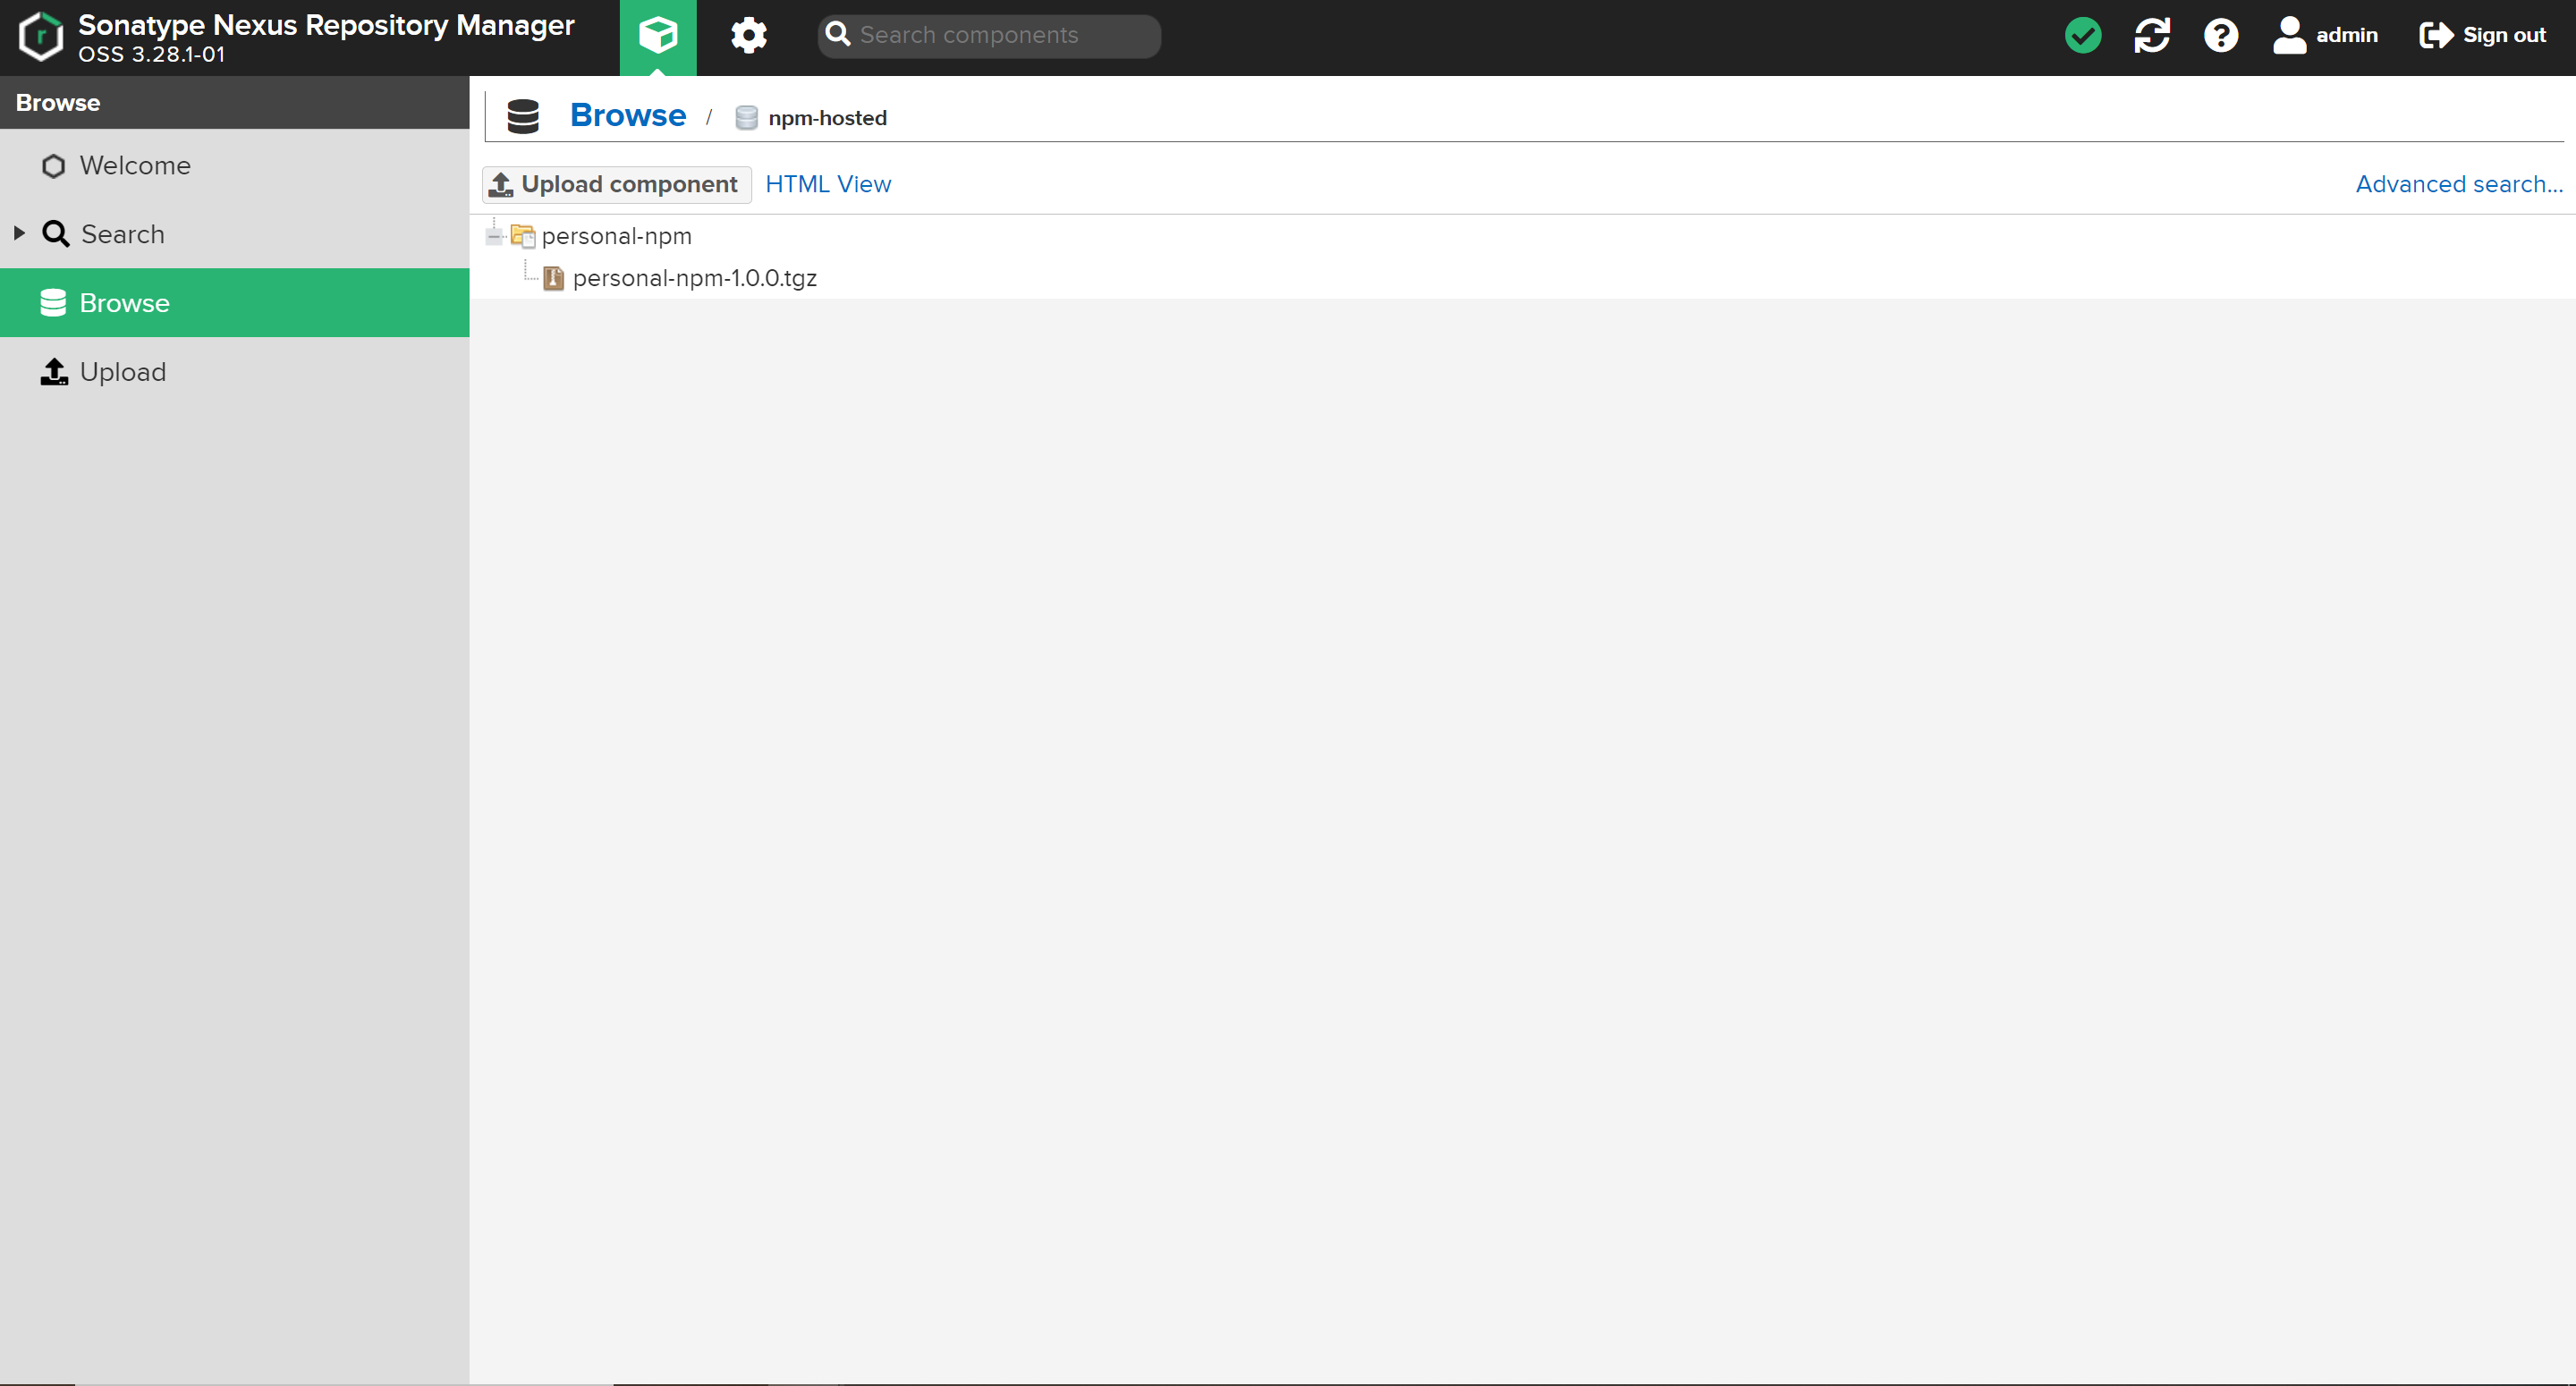The width and height of the screenshot is (2576, 1386).
Task: Click the admin user account icon
Action: click(x=2288, y=36)
